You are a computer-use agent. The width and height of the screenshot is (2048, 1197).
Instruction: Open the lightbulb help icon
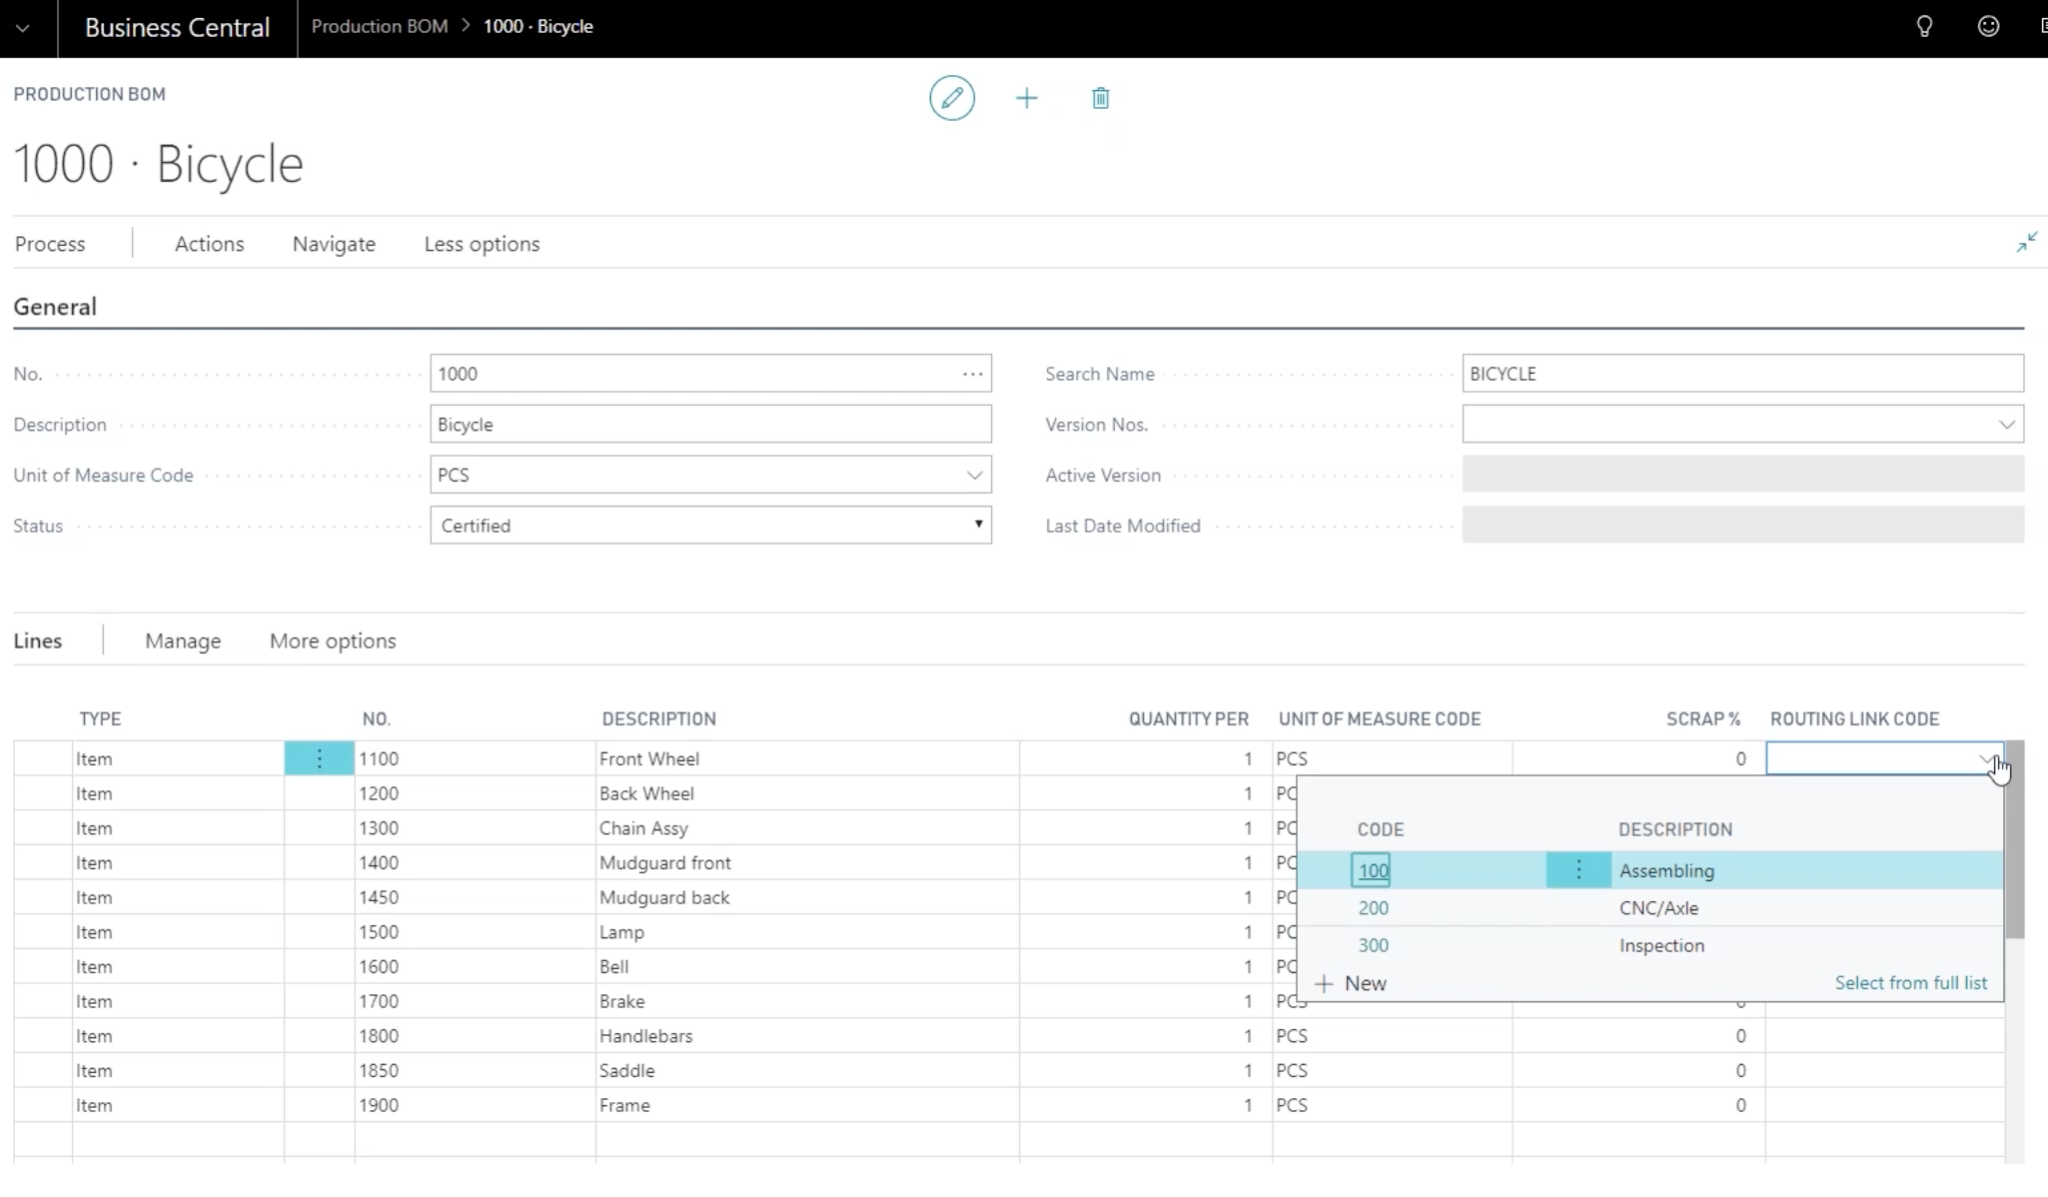1924,27
